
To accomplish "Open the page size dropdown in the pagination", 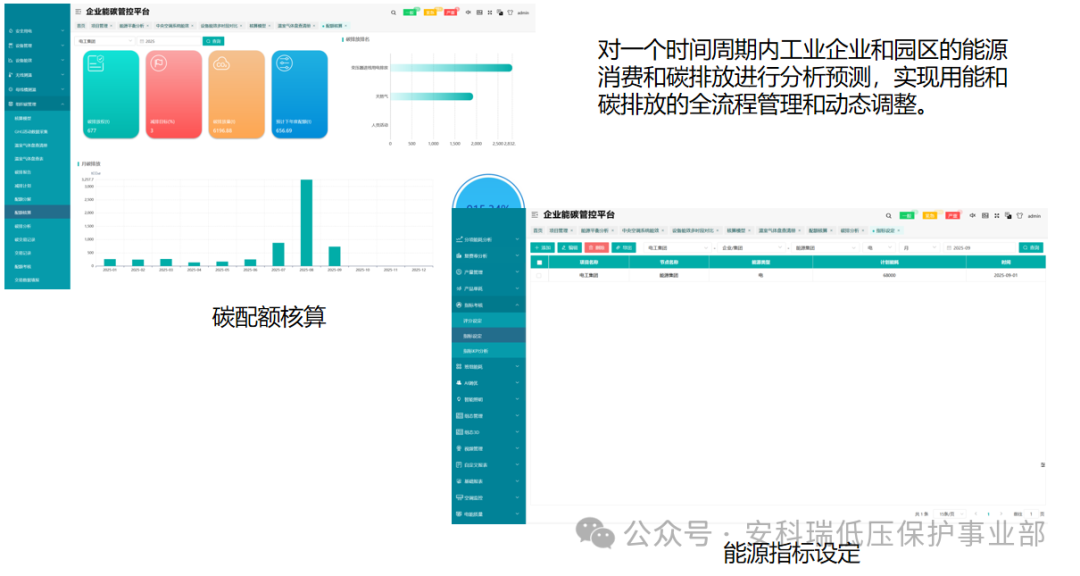I will coord(948,514).
